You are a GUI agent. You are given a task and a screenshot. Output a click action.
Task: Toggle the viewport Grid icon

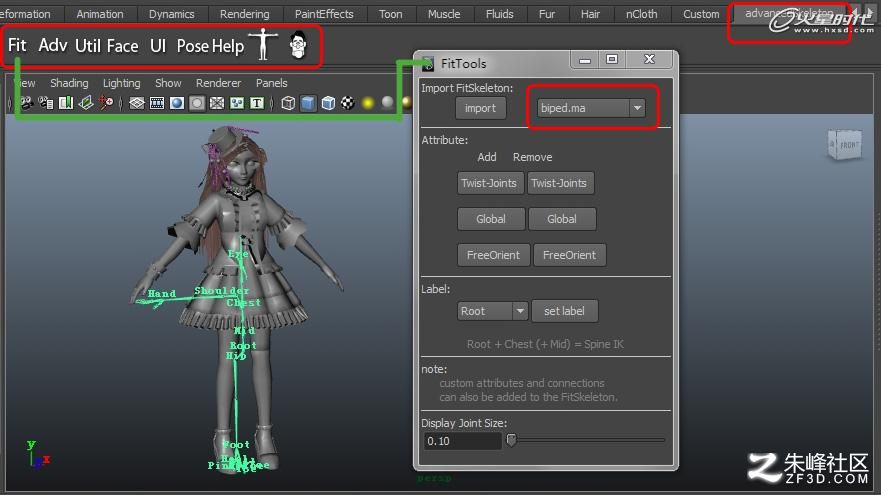click(137, 103)
